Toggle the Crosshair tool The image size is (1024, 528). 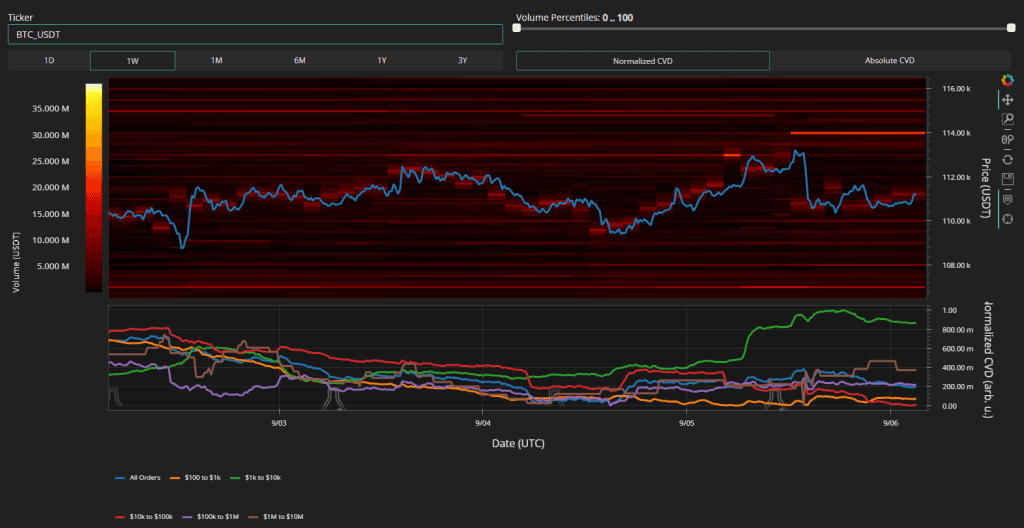point(1007,219)
